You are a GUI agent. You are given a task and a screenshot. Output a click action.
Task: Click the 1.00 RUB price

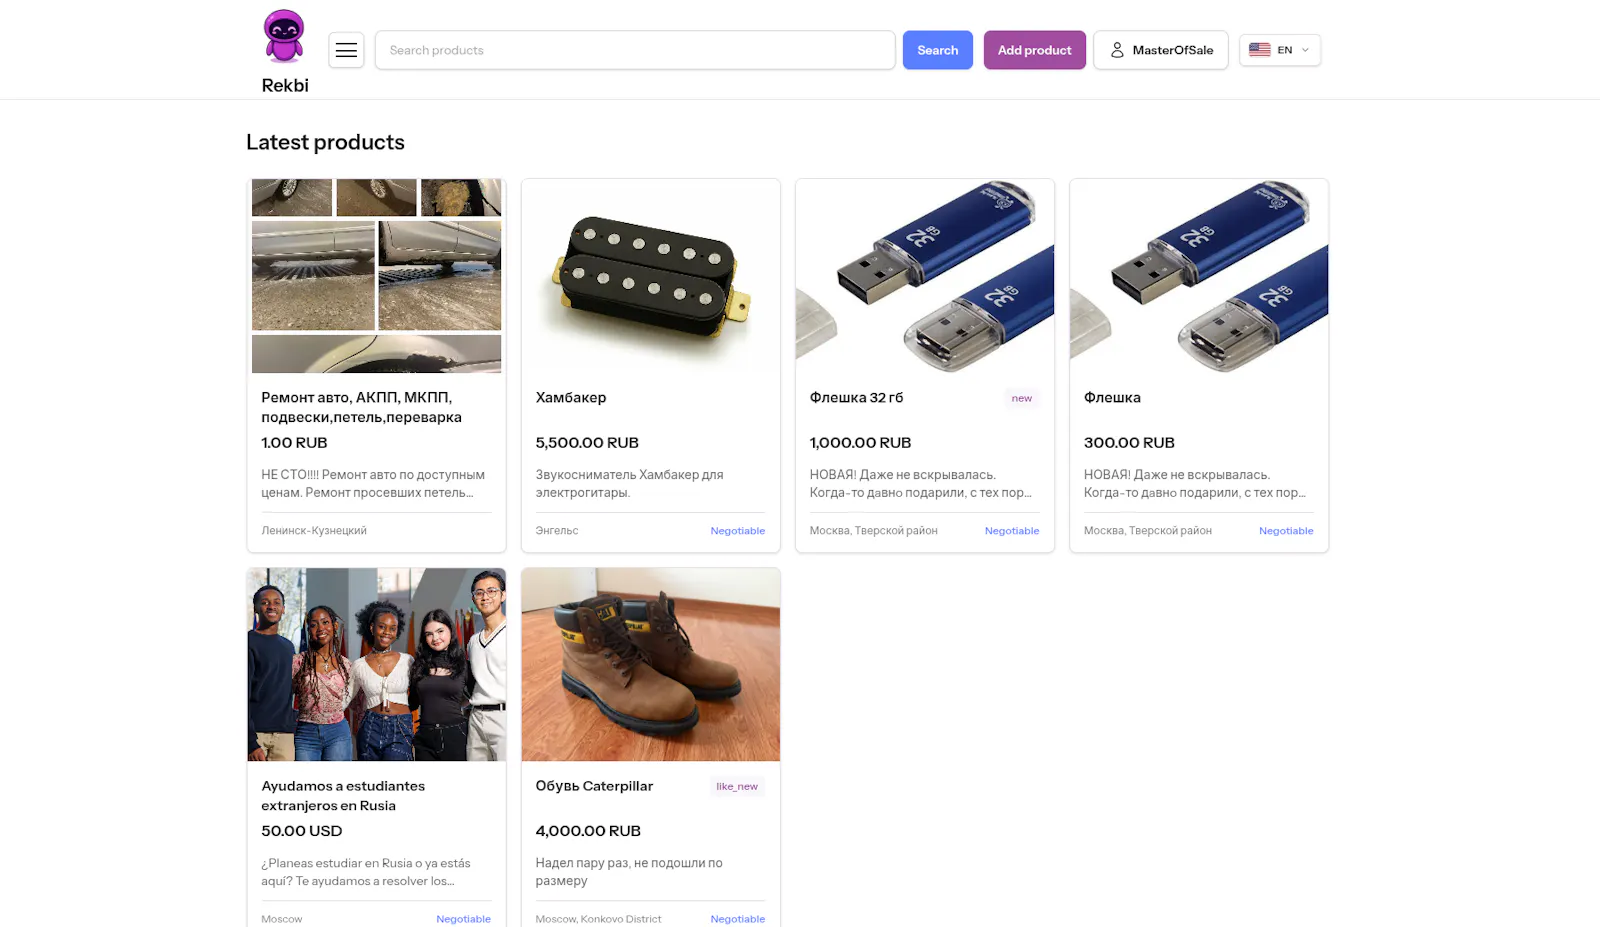click(294, 443)
